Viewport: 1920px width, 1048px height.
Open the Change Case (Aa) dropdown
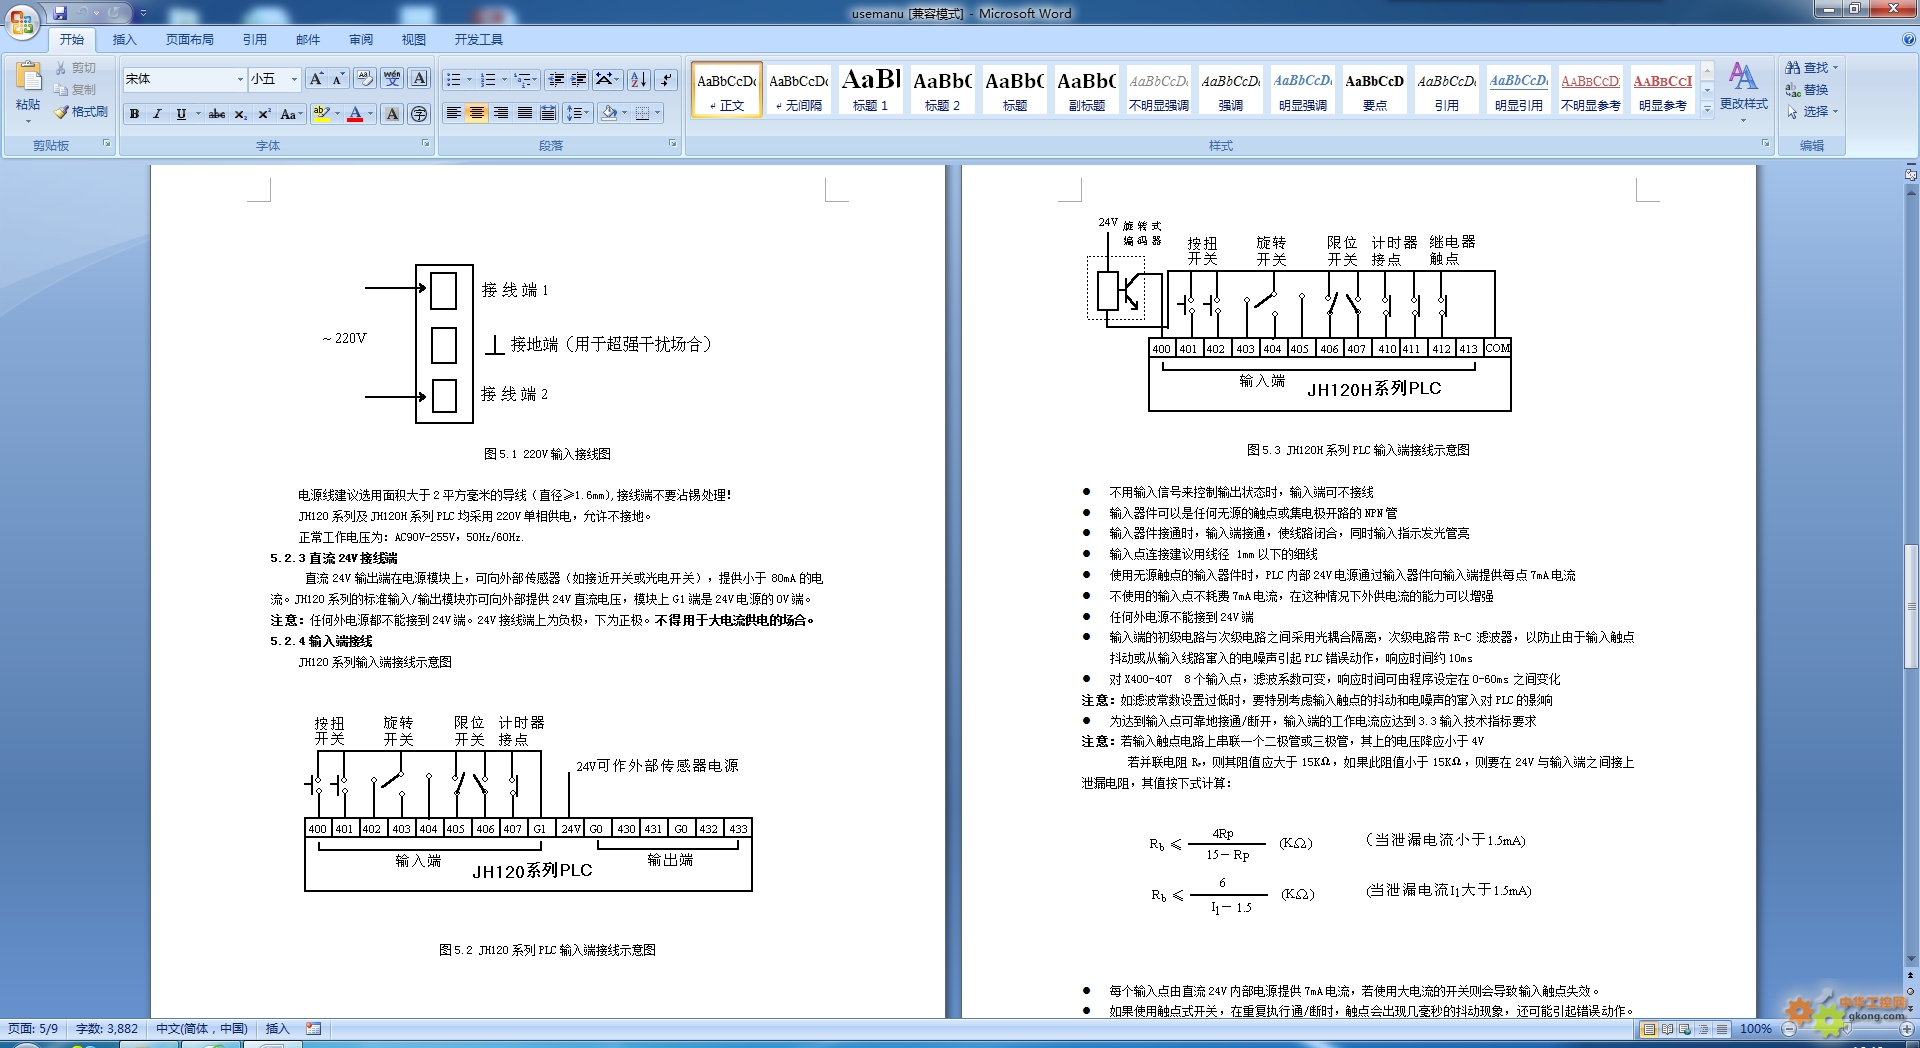click(291, 114)
